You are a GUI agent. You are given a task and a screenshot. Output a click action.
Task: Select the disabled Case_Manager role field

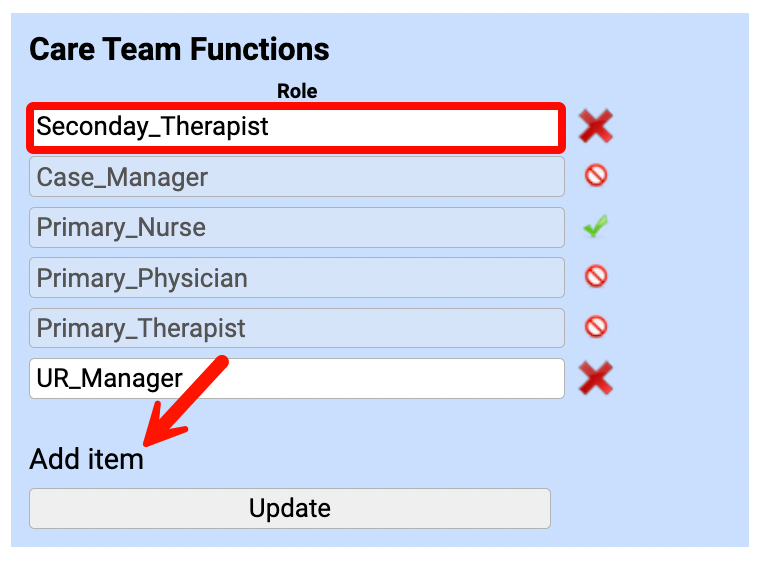(295, 177)
